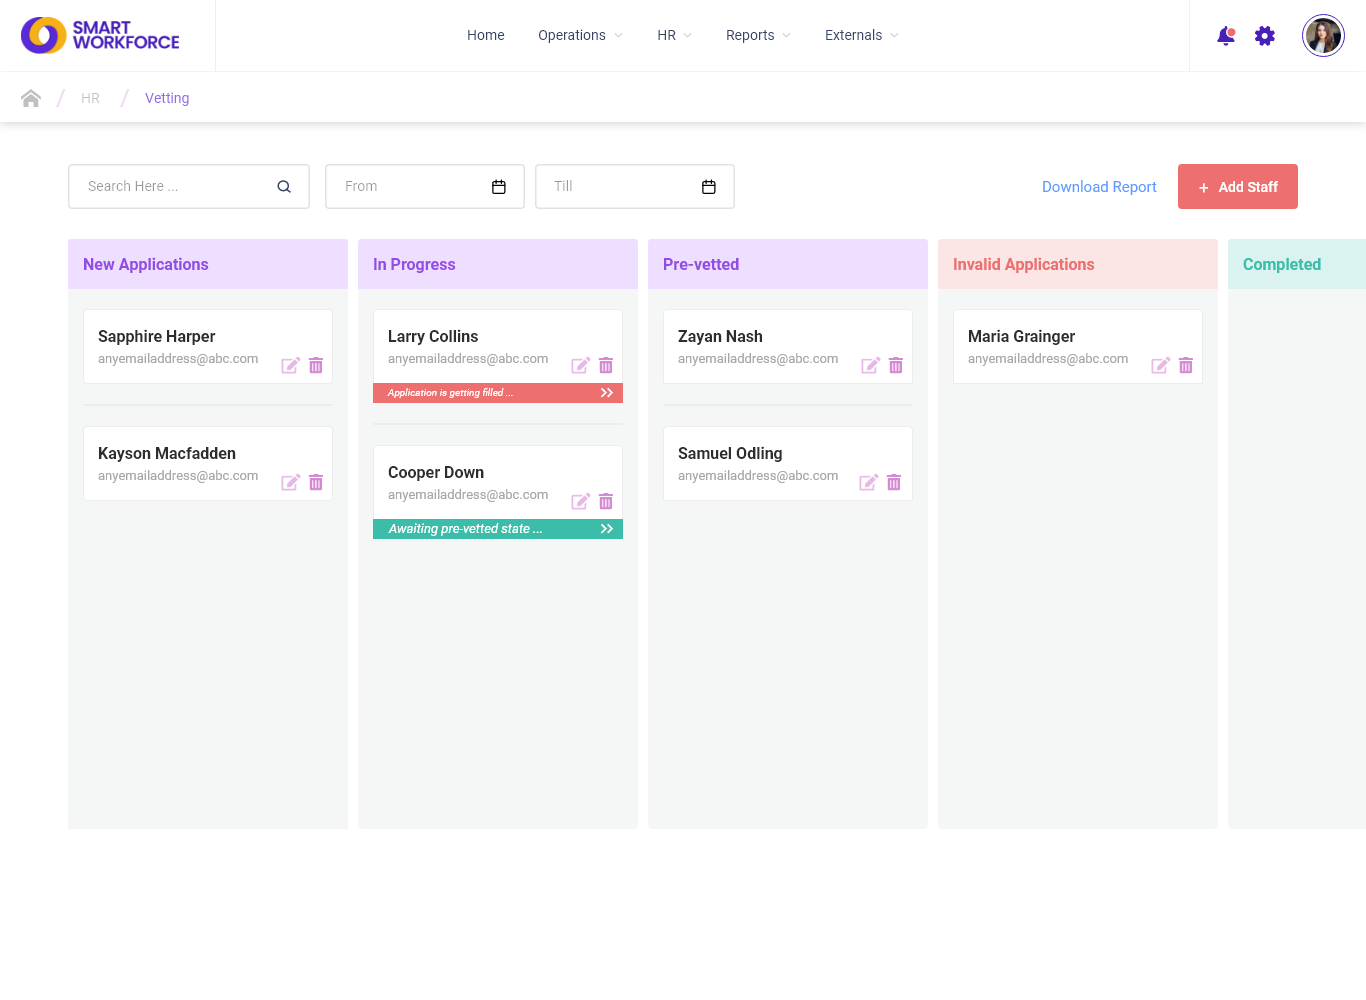Open the Till date calendar picker
Image resolution: width=1366 pixels, height=1000 pixels.
(x=708, y=186)
